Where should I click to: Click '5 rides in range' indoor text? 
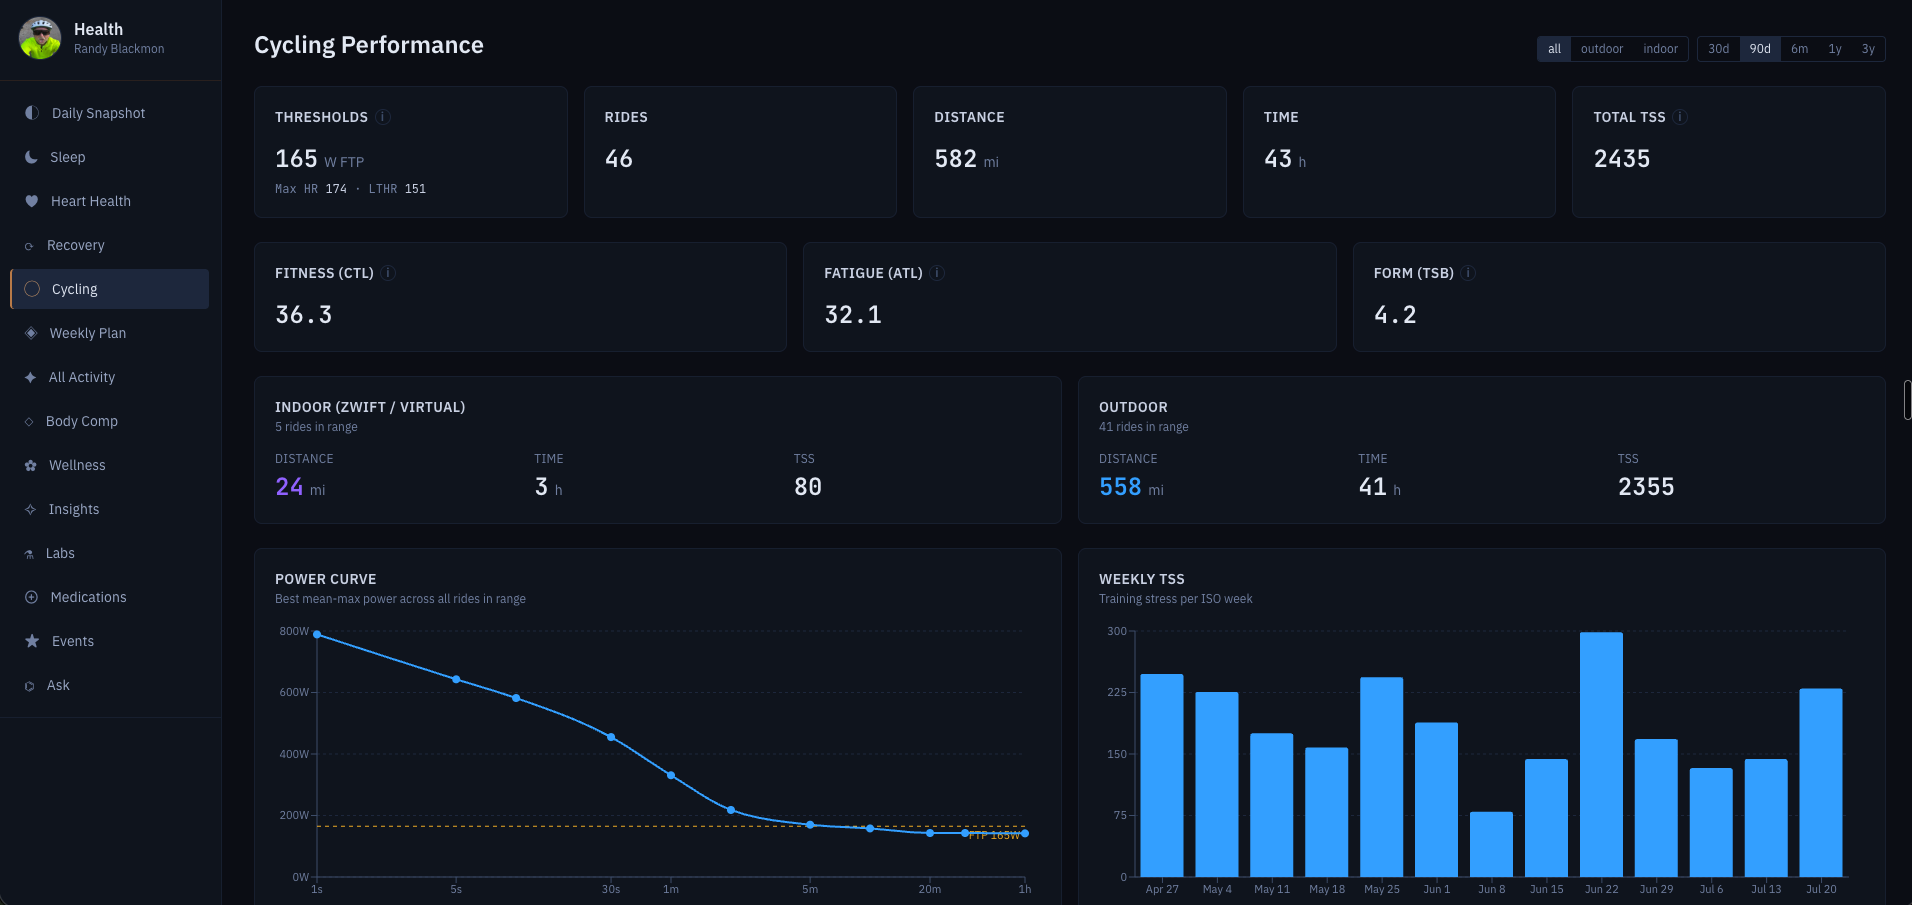tap(316, 427)
